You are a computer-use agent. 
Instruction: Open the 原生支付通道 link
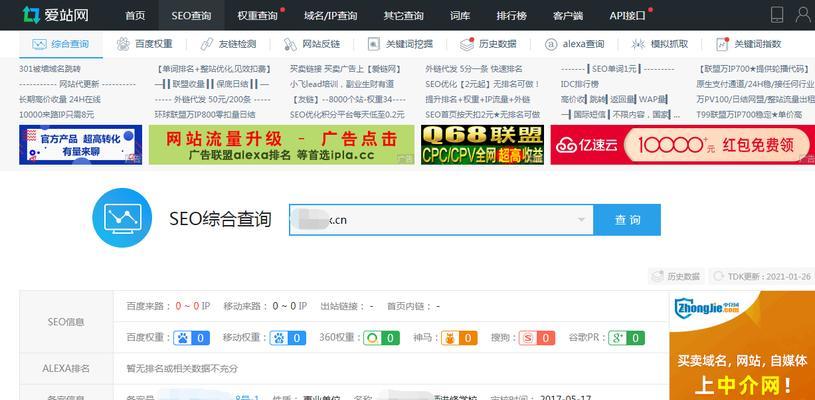point(756,84)
